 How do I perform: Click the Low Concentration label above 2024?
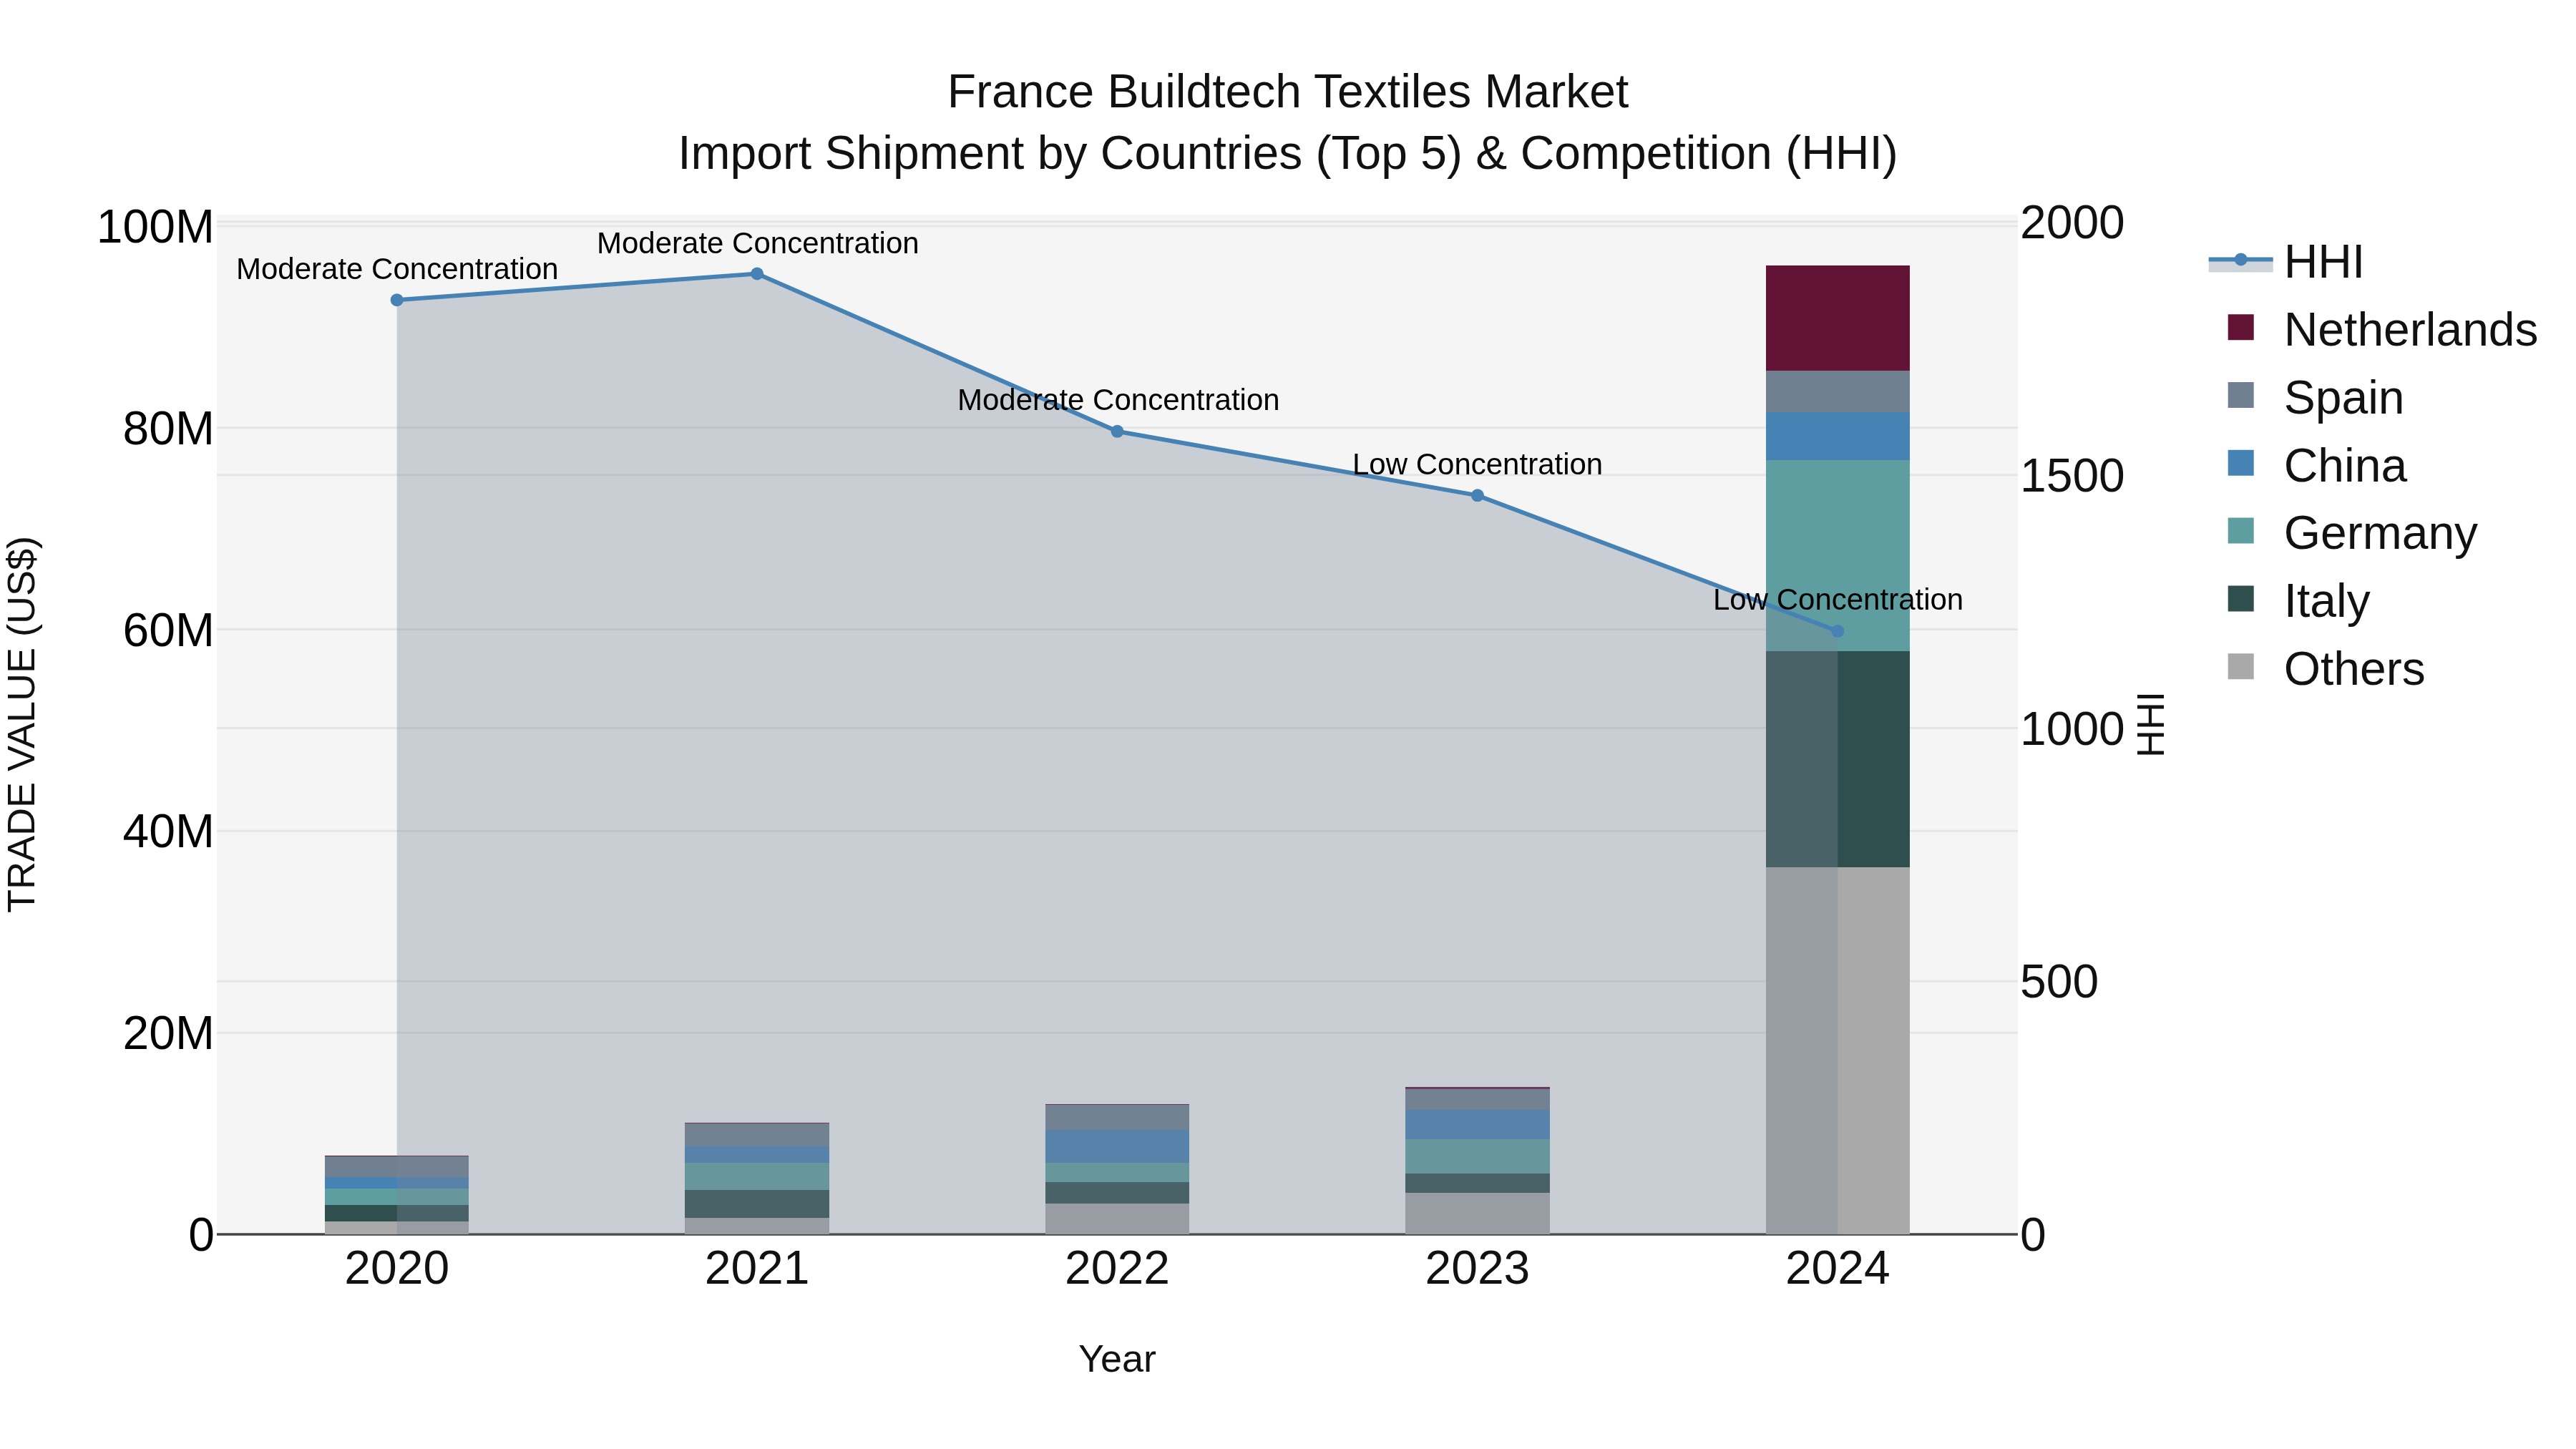click(1838, 600)
